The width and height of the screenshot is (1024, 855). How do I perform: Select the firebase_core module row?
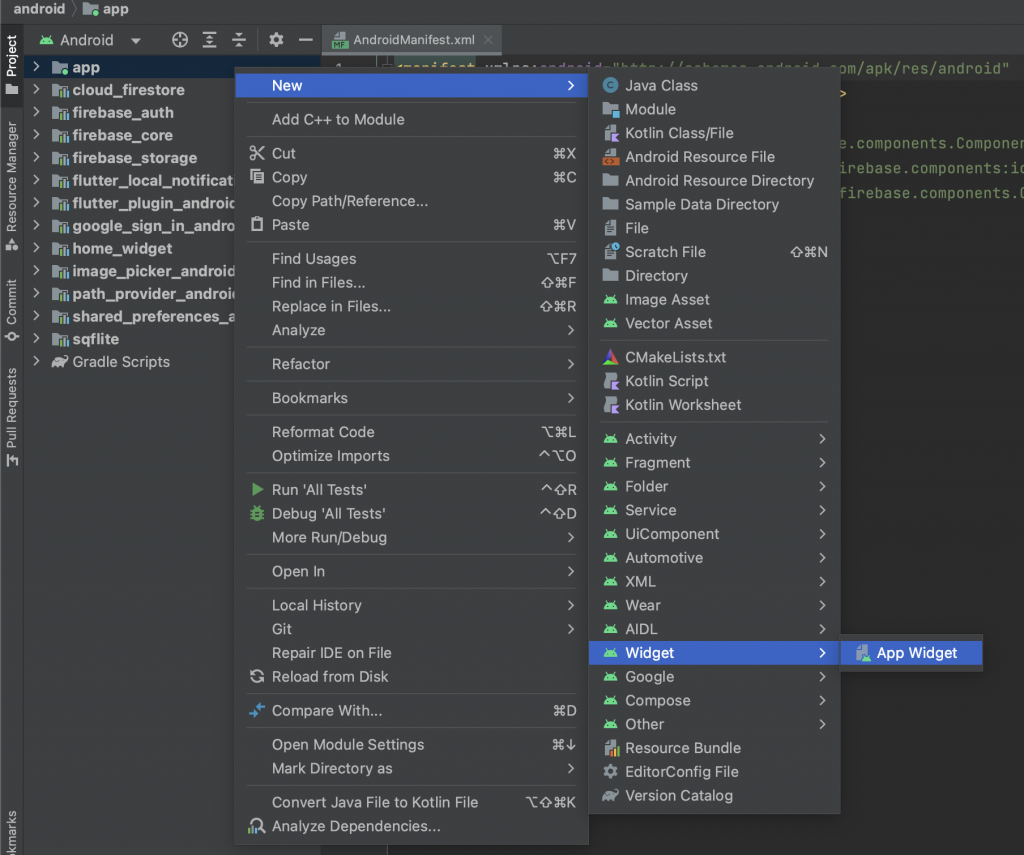pyautogui.click(x=129, y=135)
